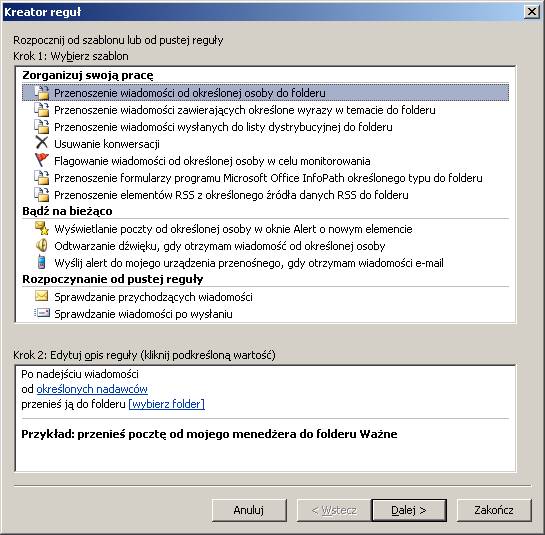The width and height of the screenshot is (545, 535).
Task: Open the 'określonych nadawców' link
Action: 92,389
